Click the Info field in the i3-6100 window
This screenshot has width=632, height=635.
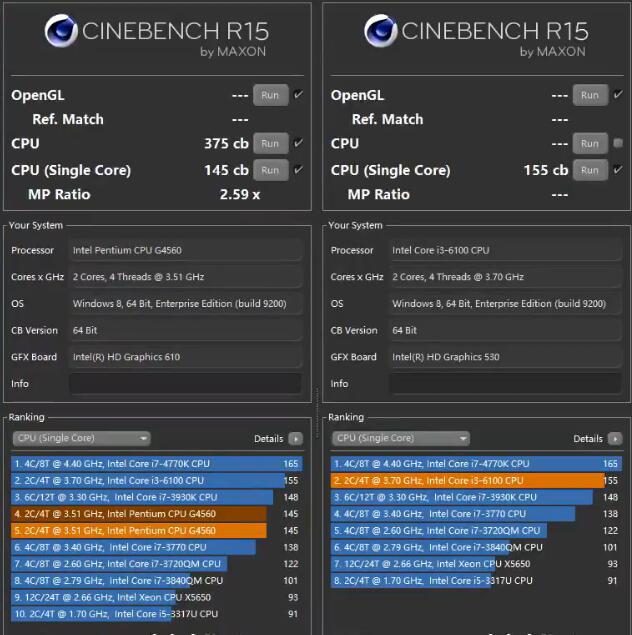click(505, 383)
